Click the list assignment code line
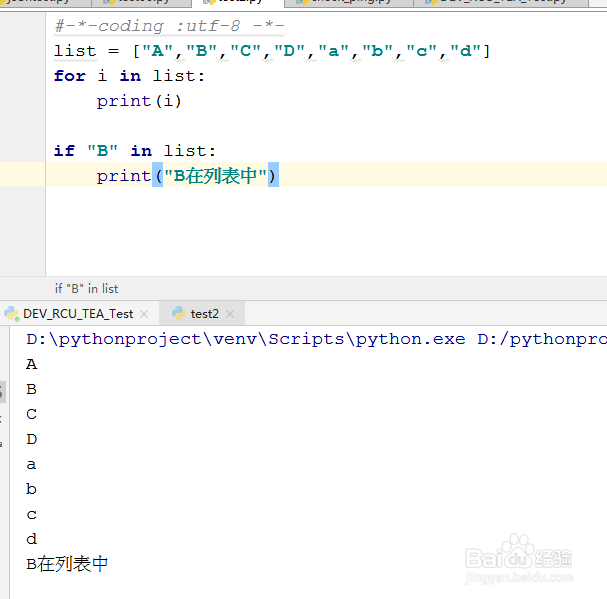The height and width of the screenshot is (599, 607). (x=272, y=51)
